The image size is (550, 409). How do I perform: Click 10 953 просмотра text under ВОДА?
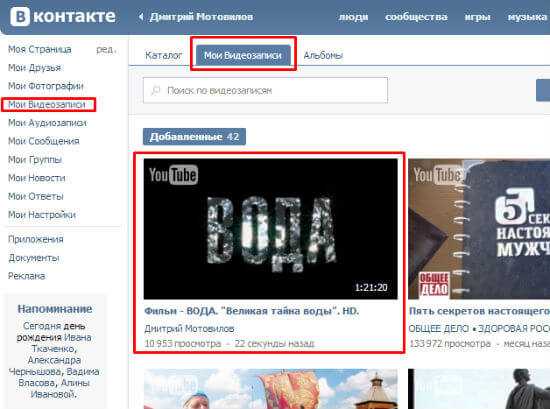click(x=183, y=343)
